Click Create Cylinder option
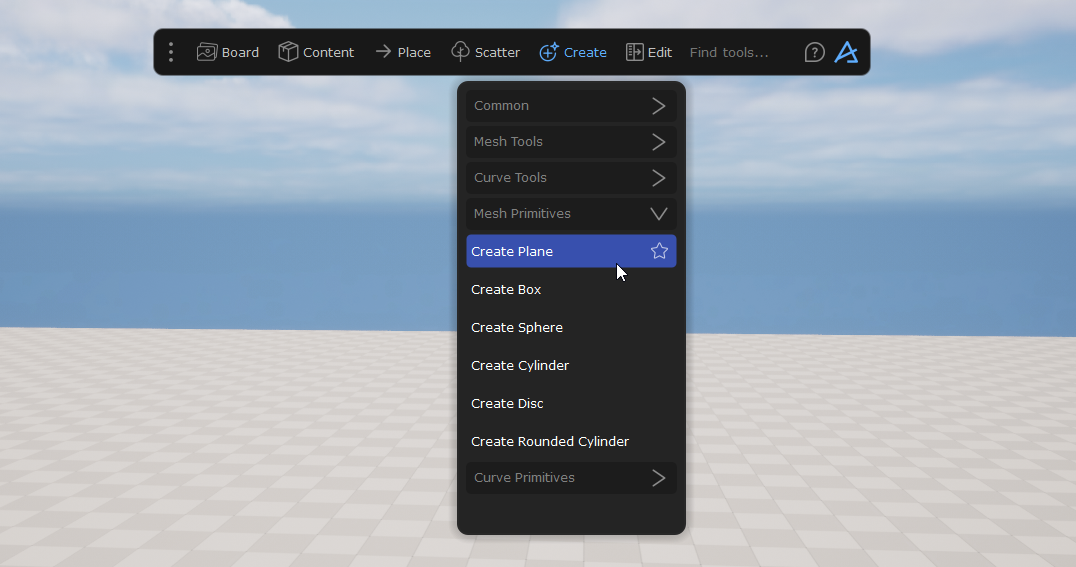The height and width of the screenshot is (567, 1076). tap(520, 366)
